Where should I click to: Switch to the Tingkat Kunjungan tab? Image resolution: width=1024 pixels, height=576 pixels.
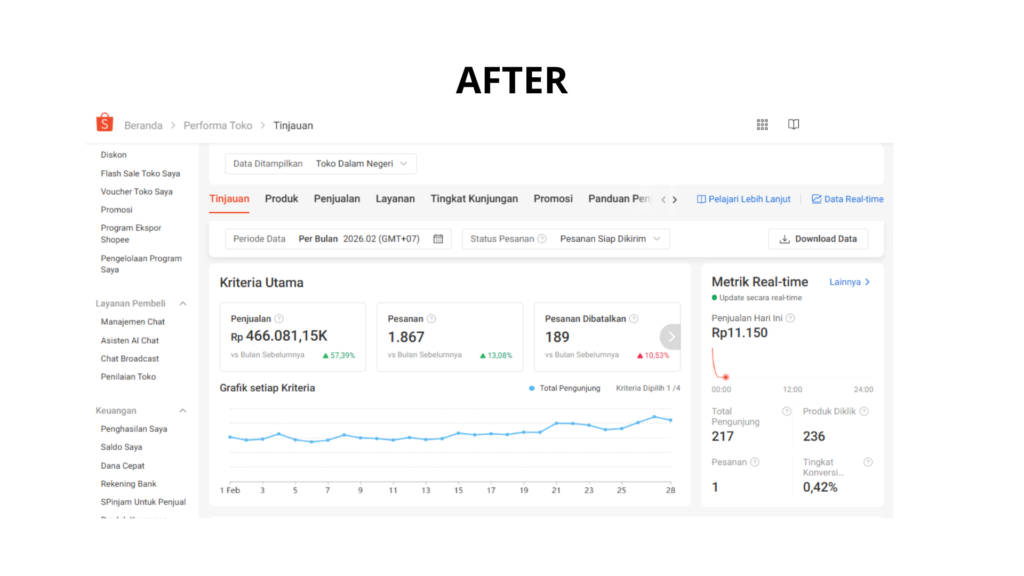point(474,199)
